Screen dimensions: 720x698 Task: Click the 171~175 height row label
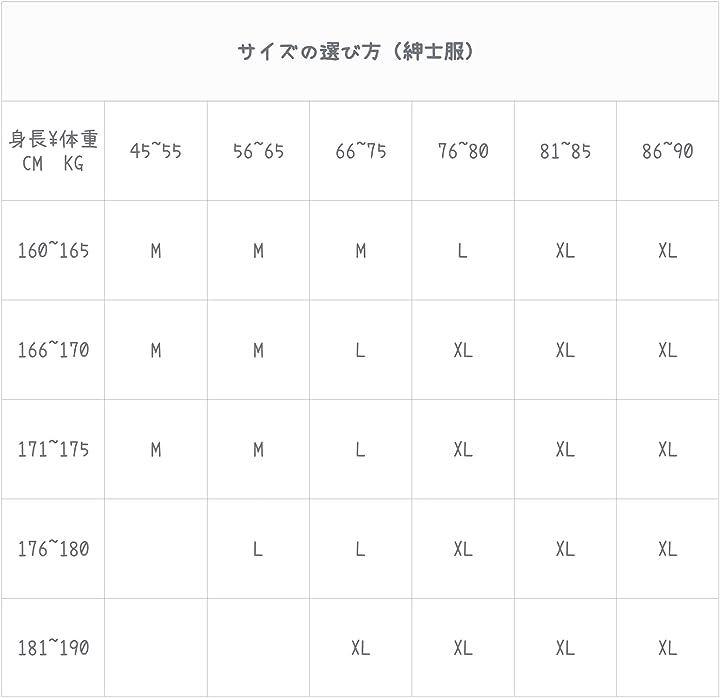click(53, 449)
